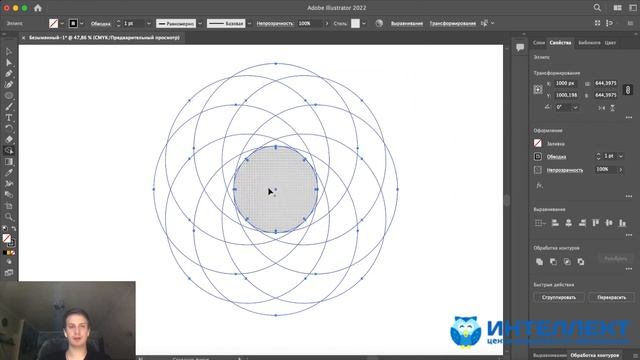Select the Eyedropper tool
This screenshot has height=360, width=640.
[9, 173]
